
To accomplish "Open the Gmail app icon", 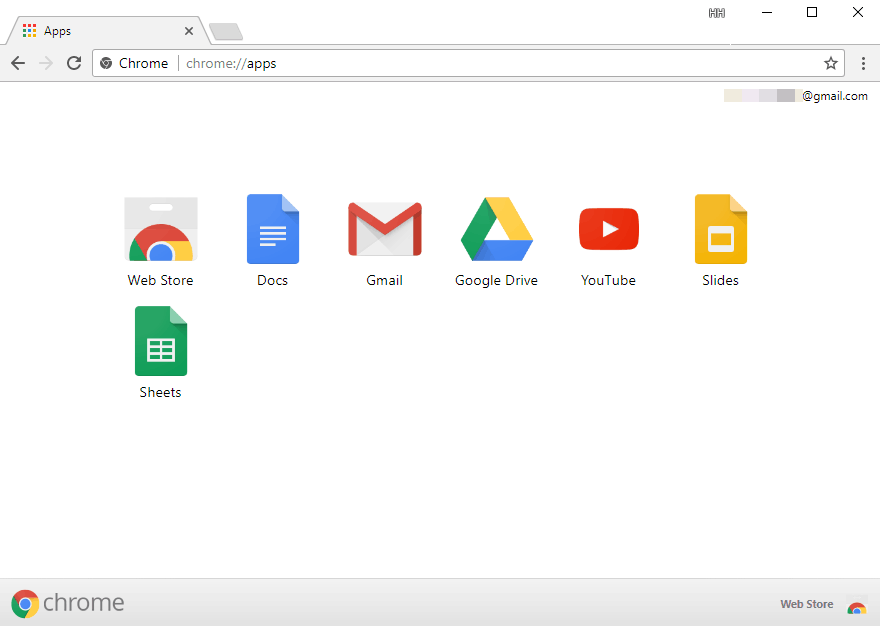I will 385,229.
